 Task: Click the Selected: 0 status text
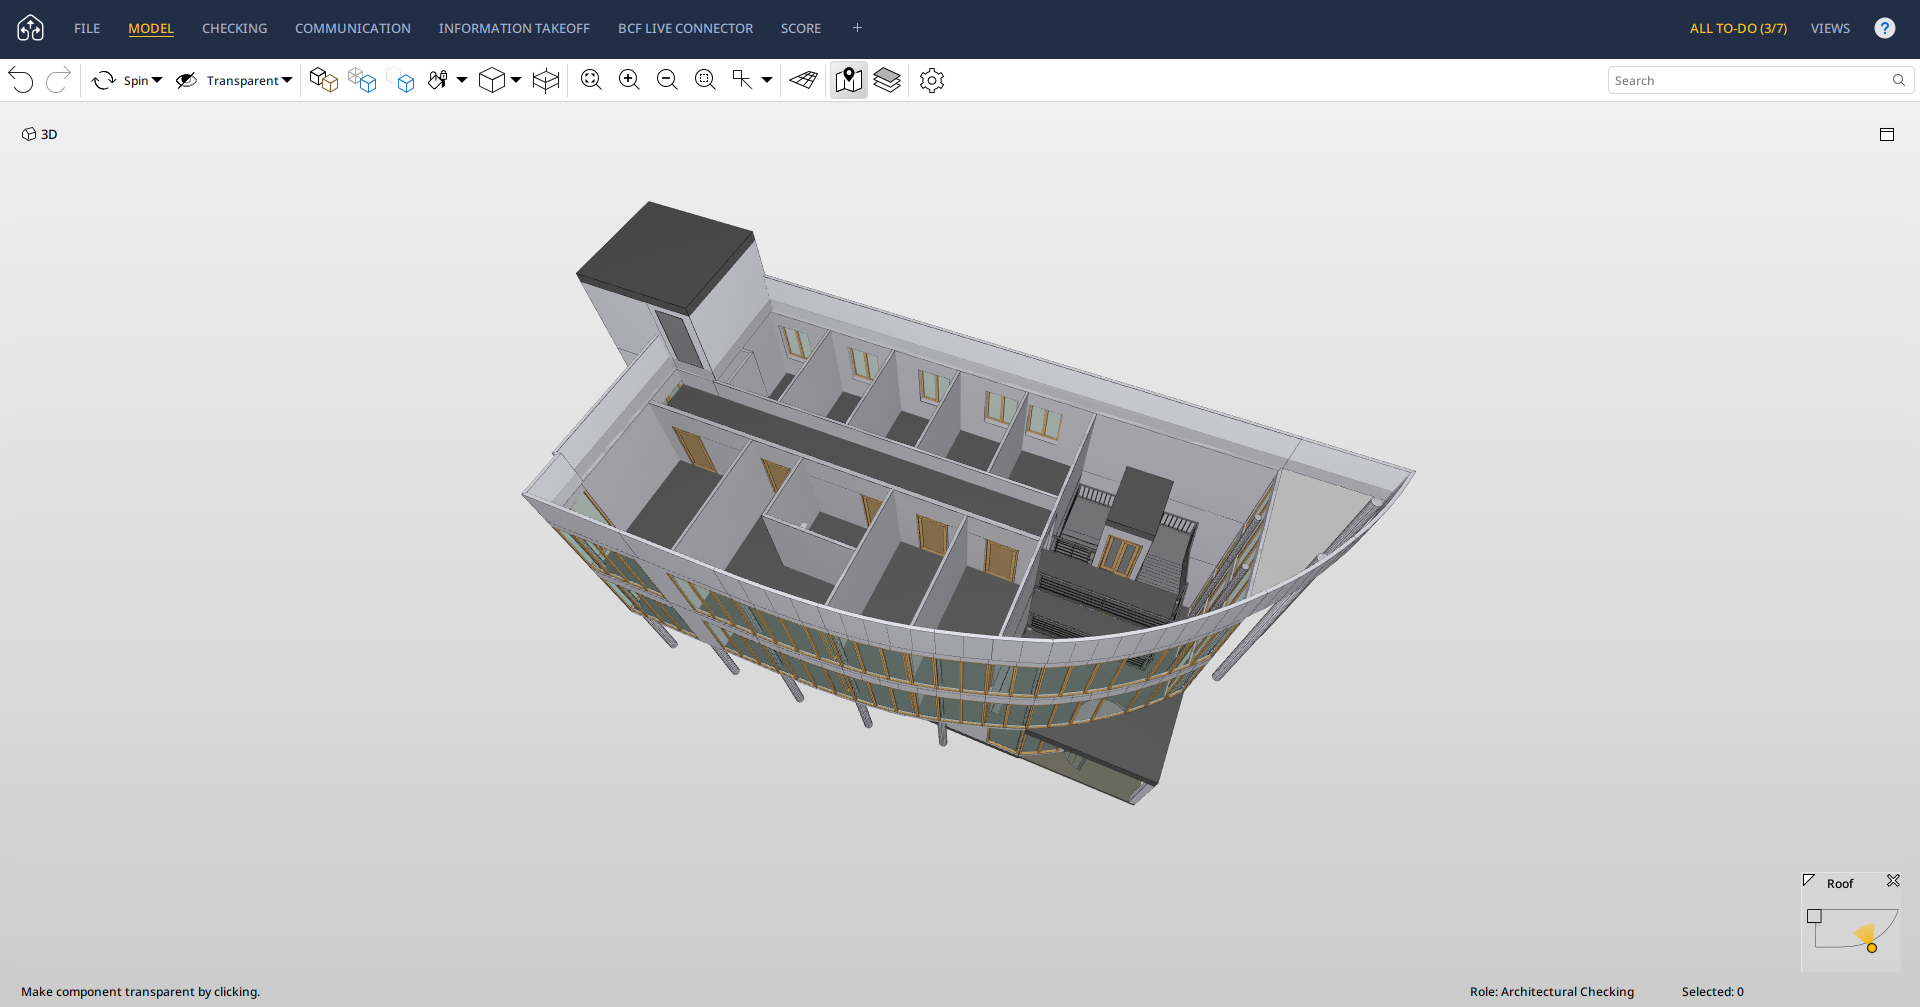pyautogui.click(x=1713, y=992)
